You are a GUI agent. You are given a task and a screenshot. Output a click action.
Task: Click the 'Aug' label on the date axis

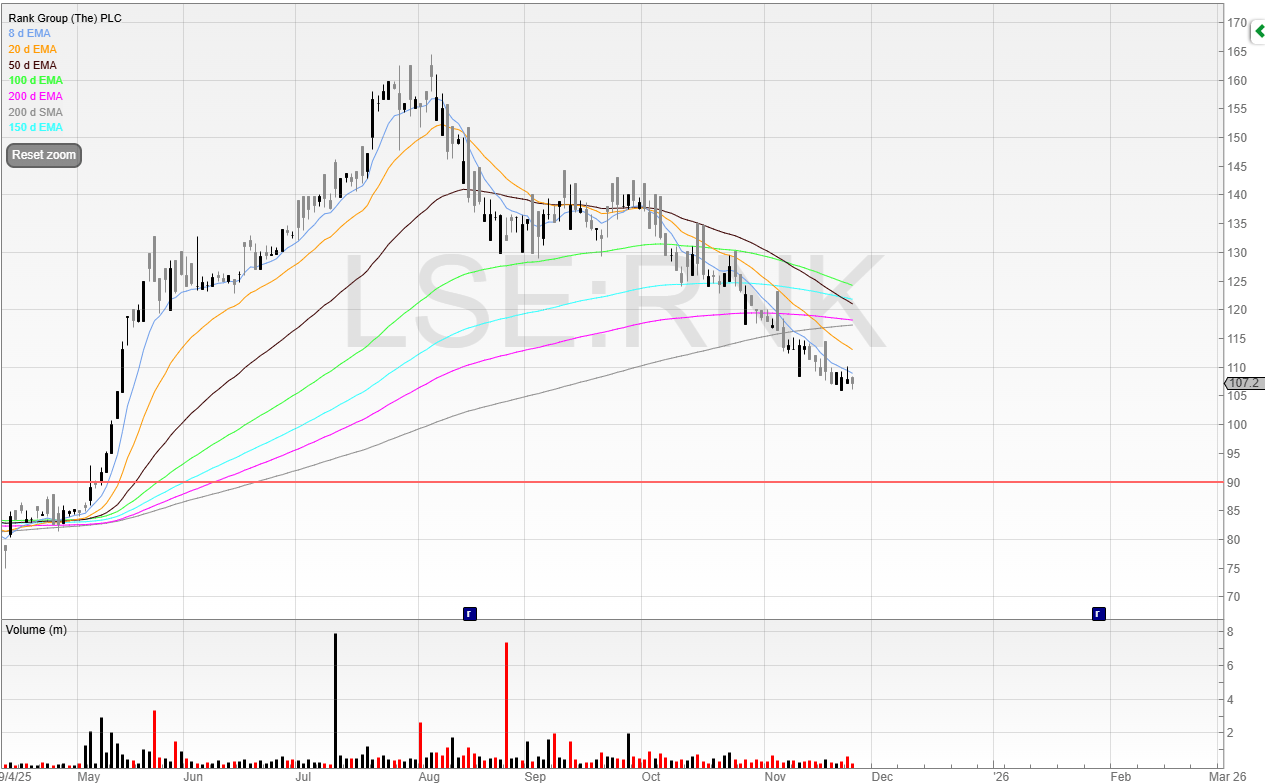(429, 776)
